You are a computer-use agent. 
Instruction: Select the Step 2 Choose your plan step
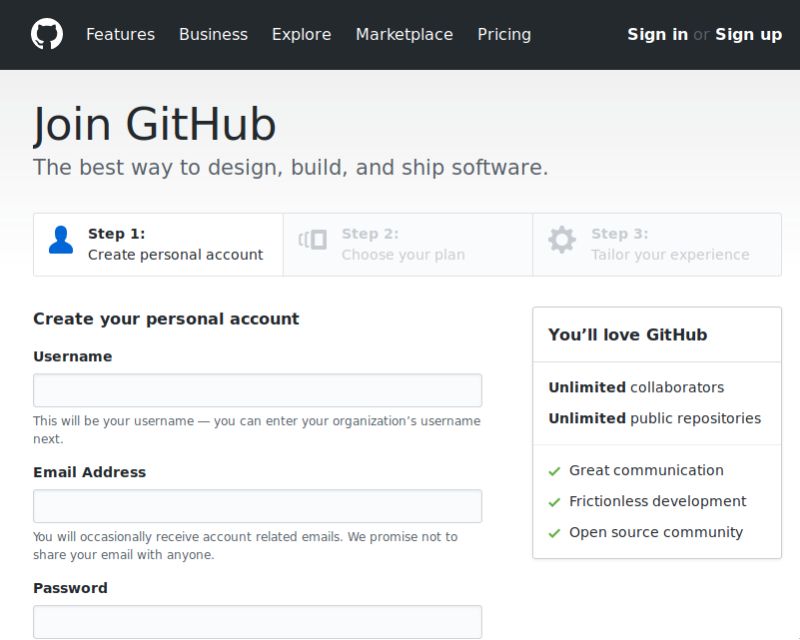click(x=407, y=244)
